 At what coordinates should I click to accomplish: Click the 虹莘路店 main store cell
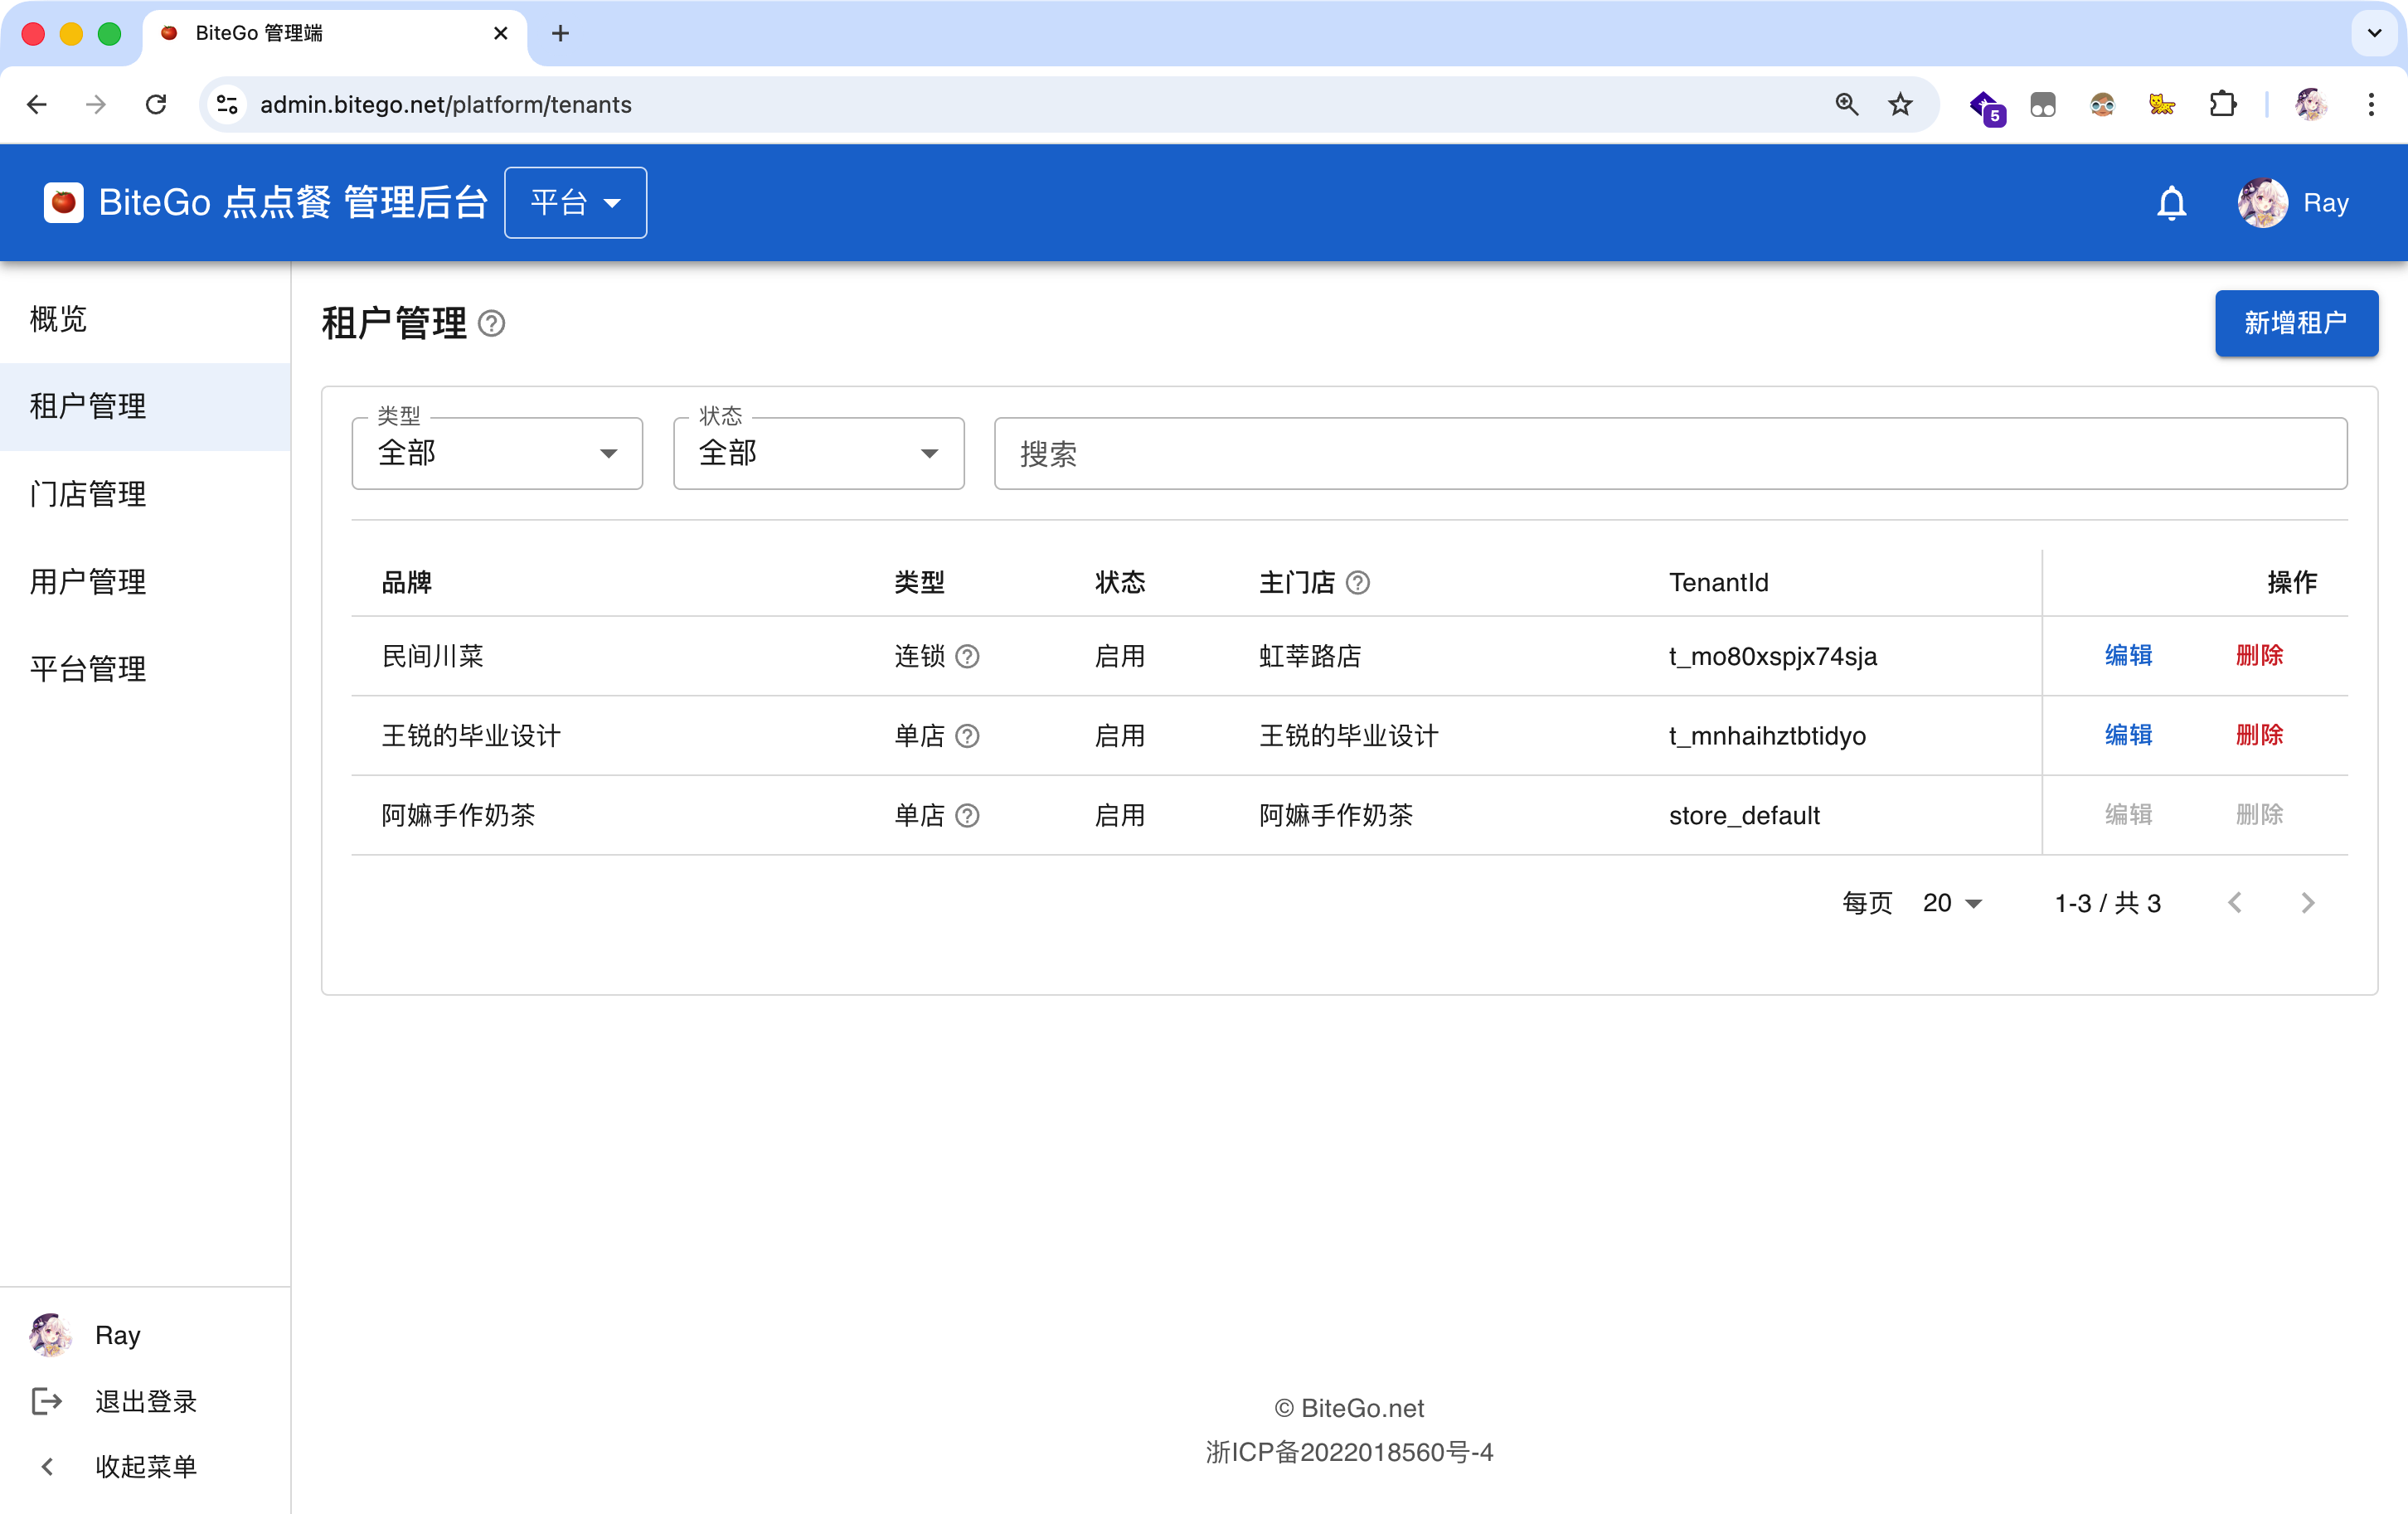pyautogui.click(x=1310, y=656)
